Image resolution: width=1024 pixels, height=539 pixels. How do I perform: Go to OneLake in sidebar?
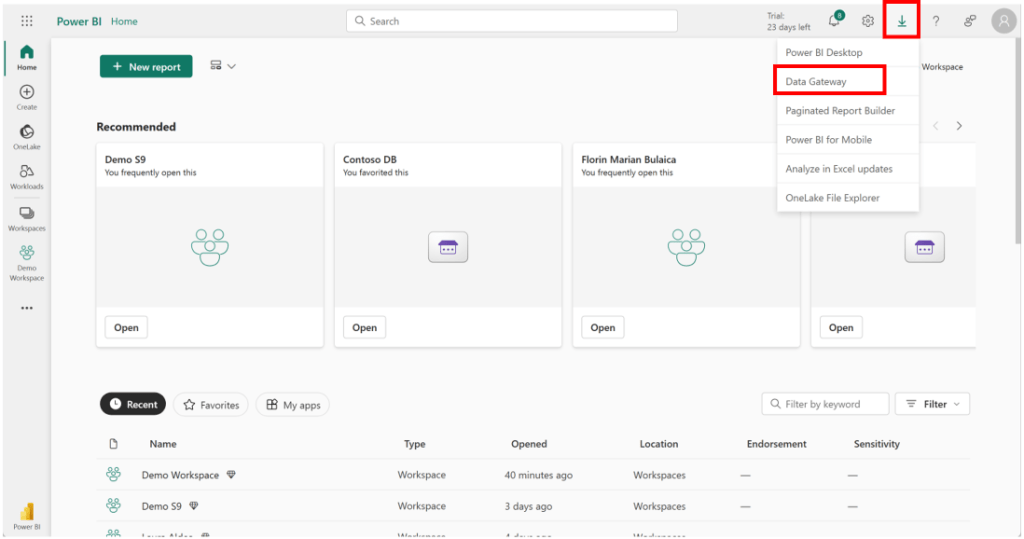point(27,137)
